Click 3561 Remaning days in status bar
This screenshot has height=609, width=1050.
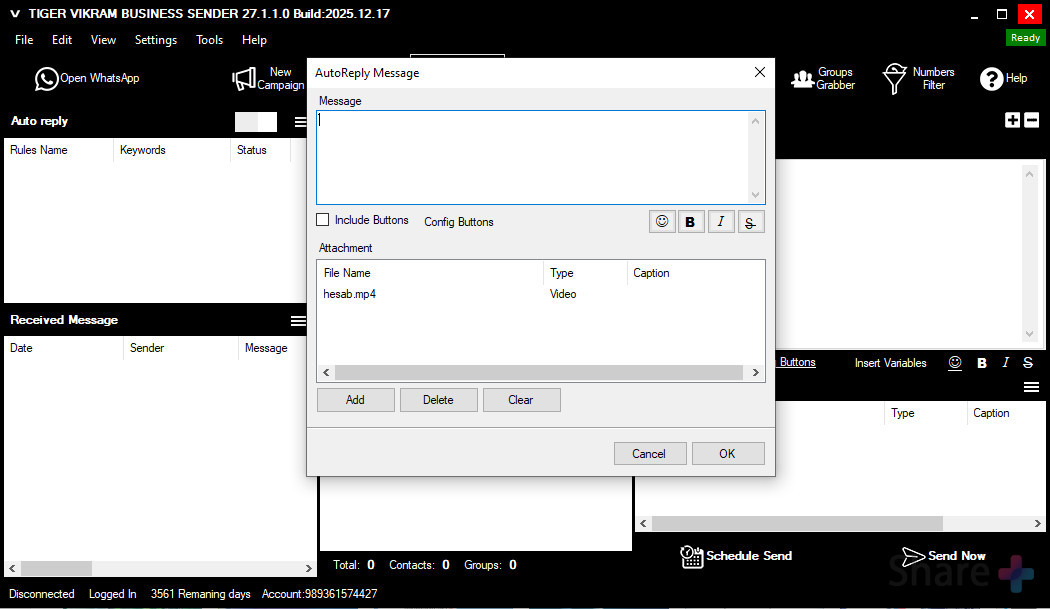[200, 594]
